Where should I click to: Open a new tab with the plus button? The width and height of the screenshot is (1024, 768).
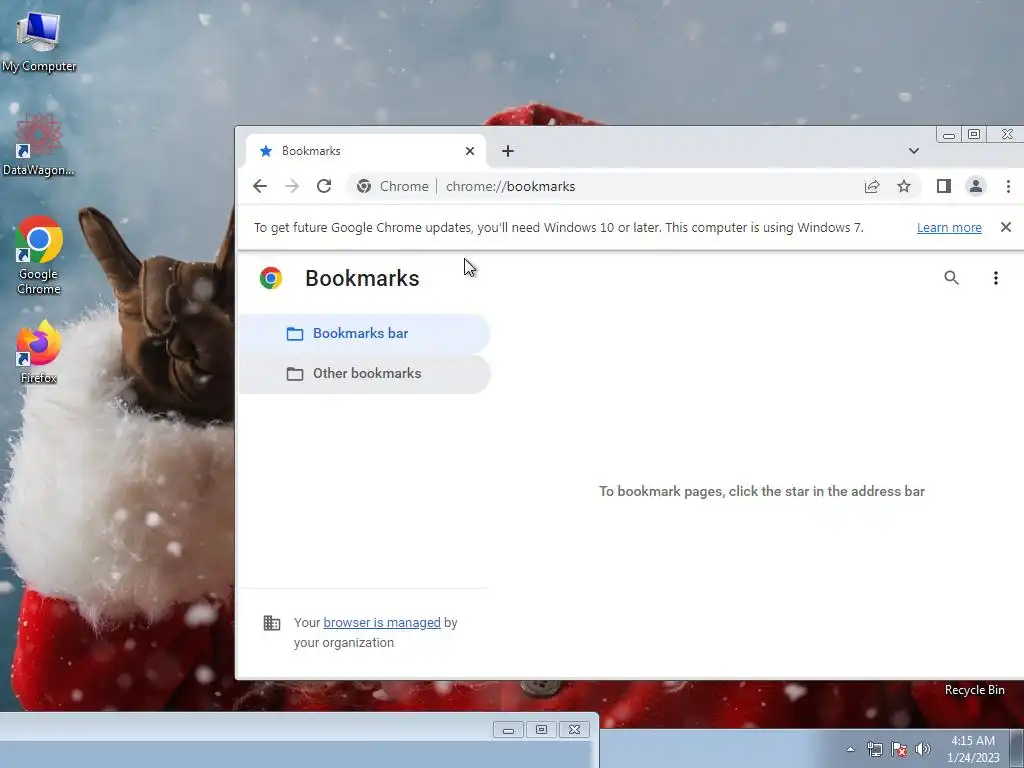(x=508, y=151)
